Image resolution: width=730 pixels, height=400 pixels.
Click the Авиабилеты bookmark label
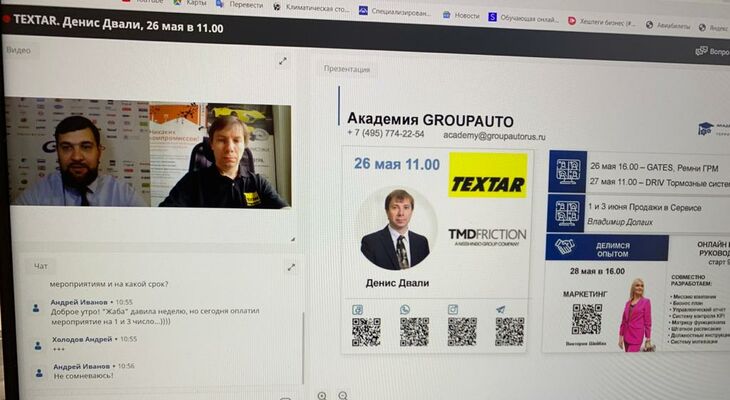674,26
